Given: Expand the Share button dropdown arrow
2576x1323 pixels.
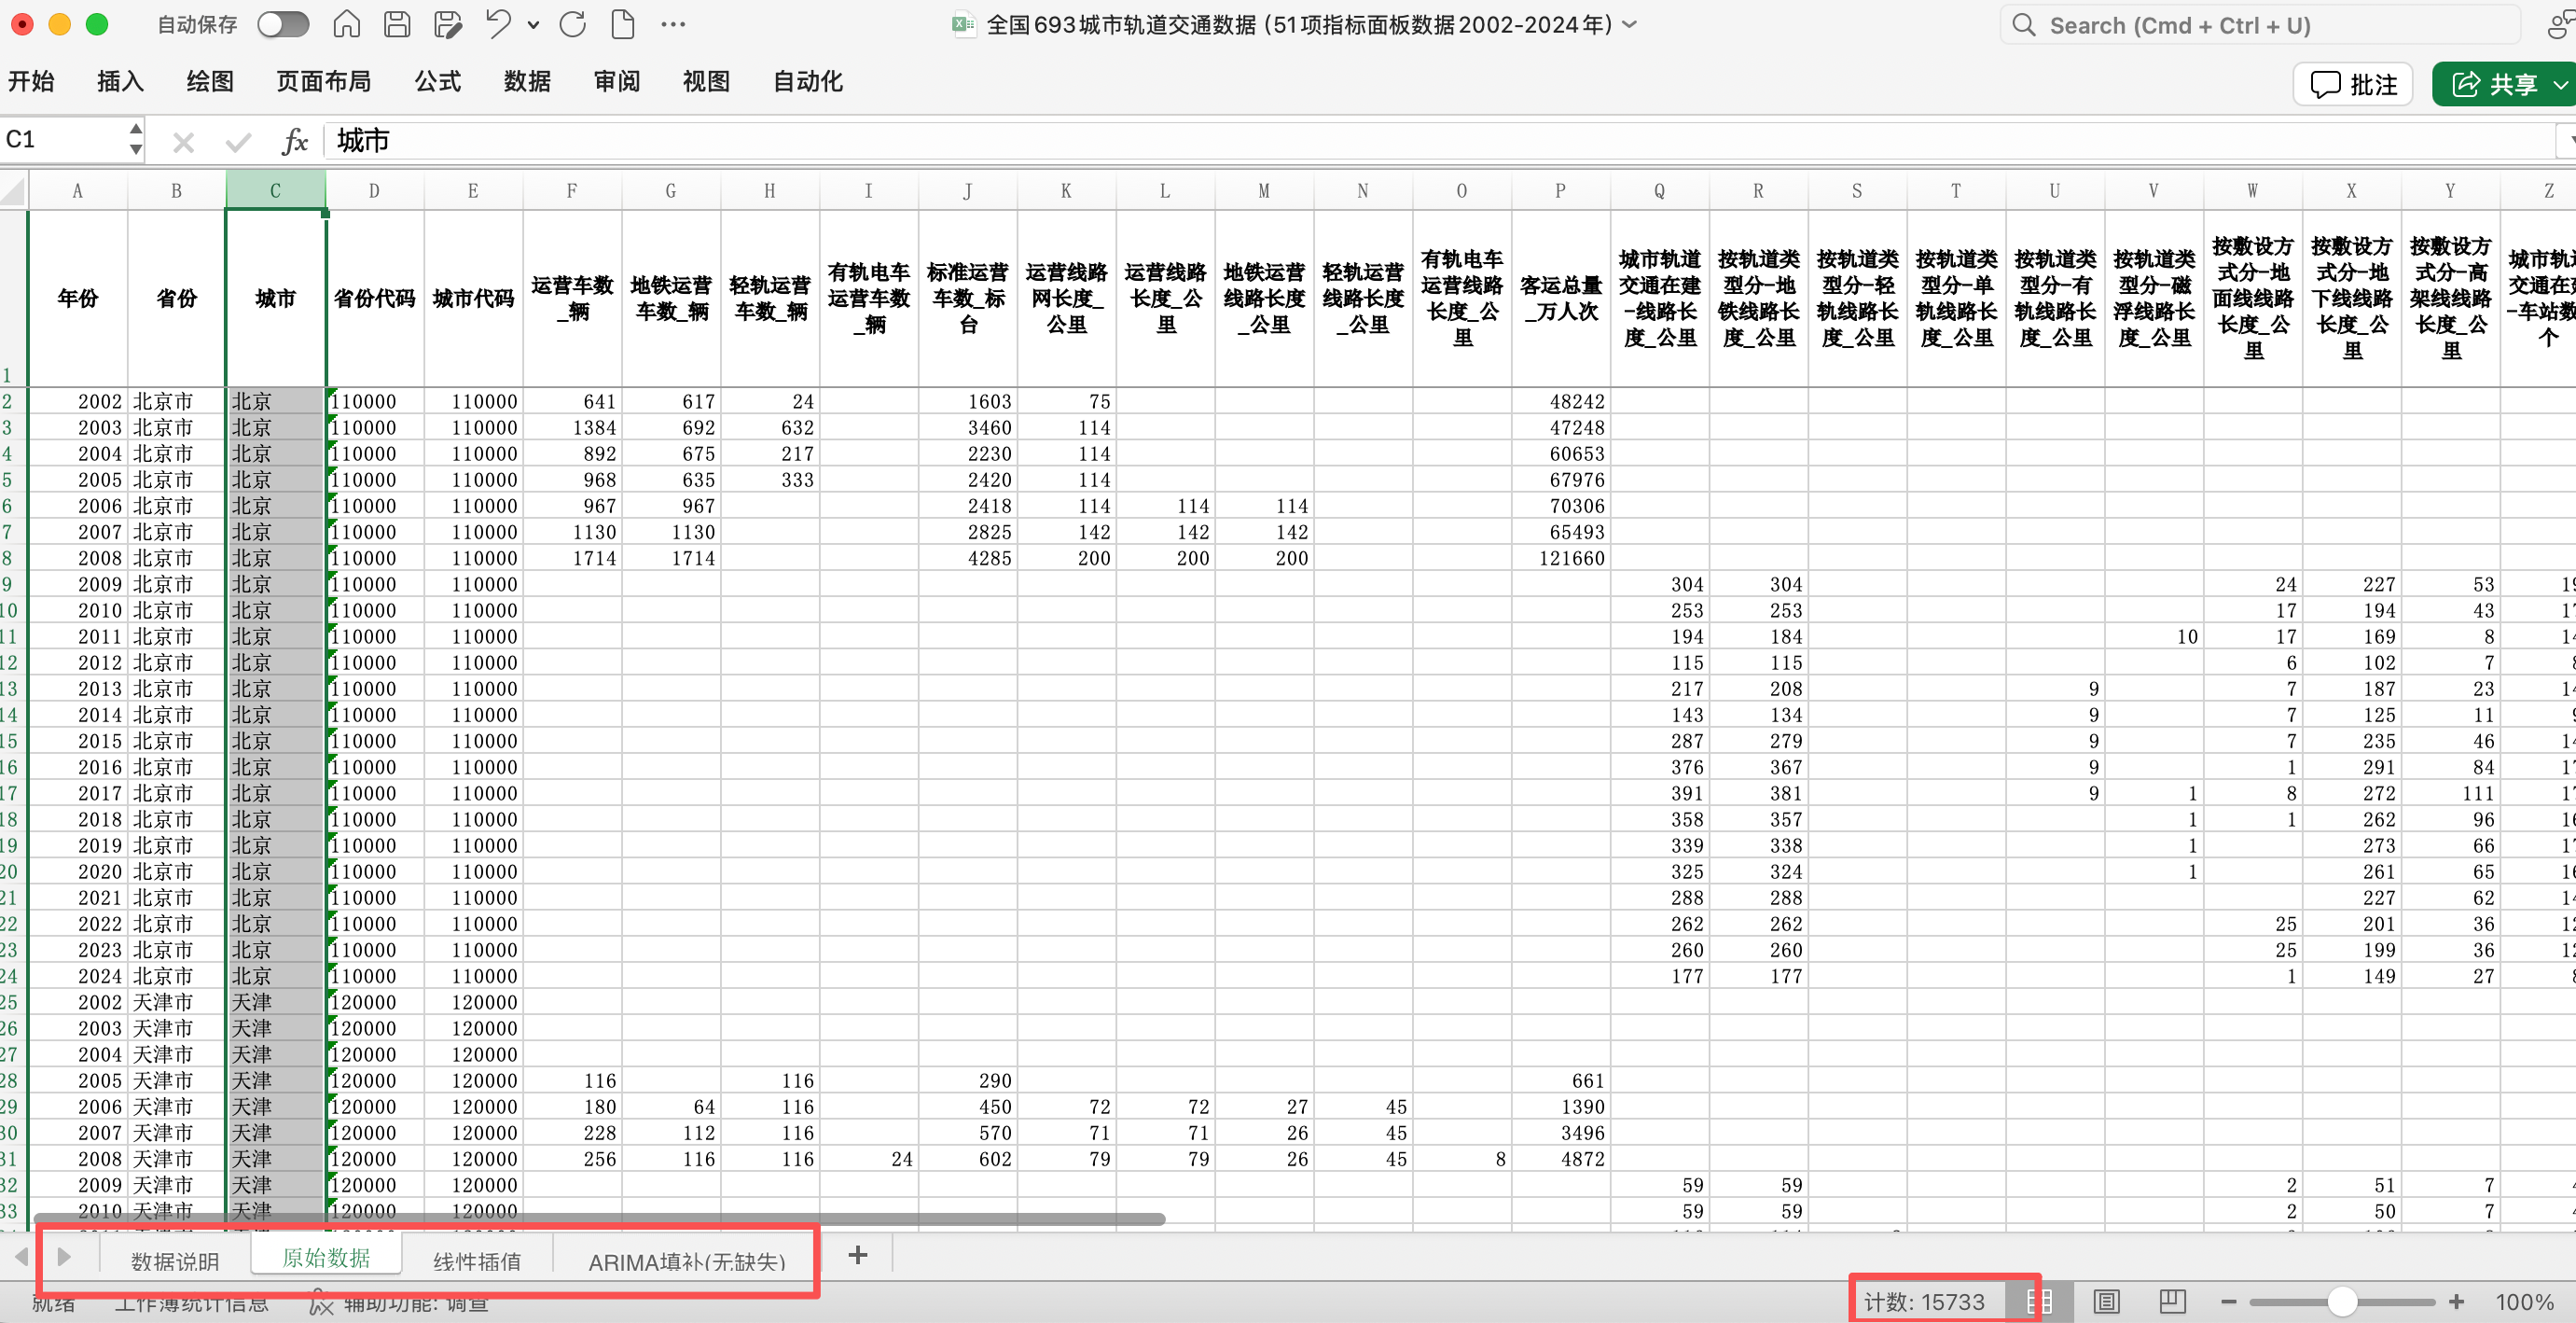Looking at the screenshot, I should coord(2560,85).
